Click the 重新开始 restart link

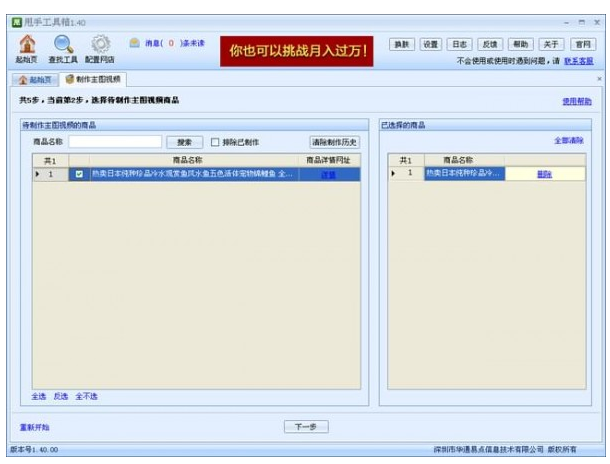point(34,427)
